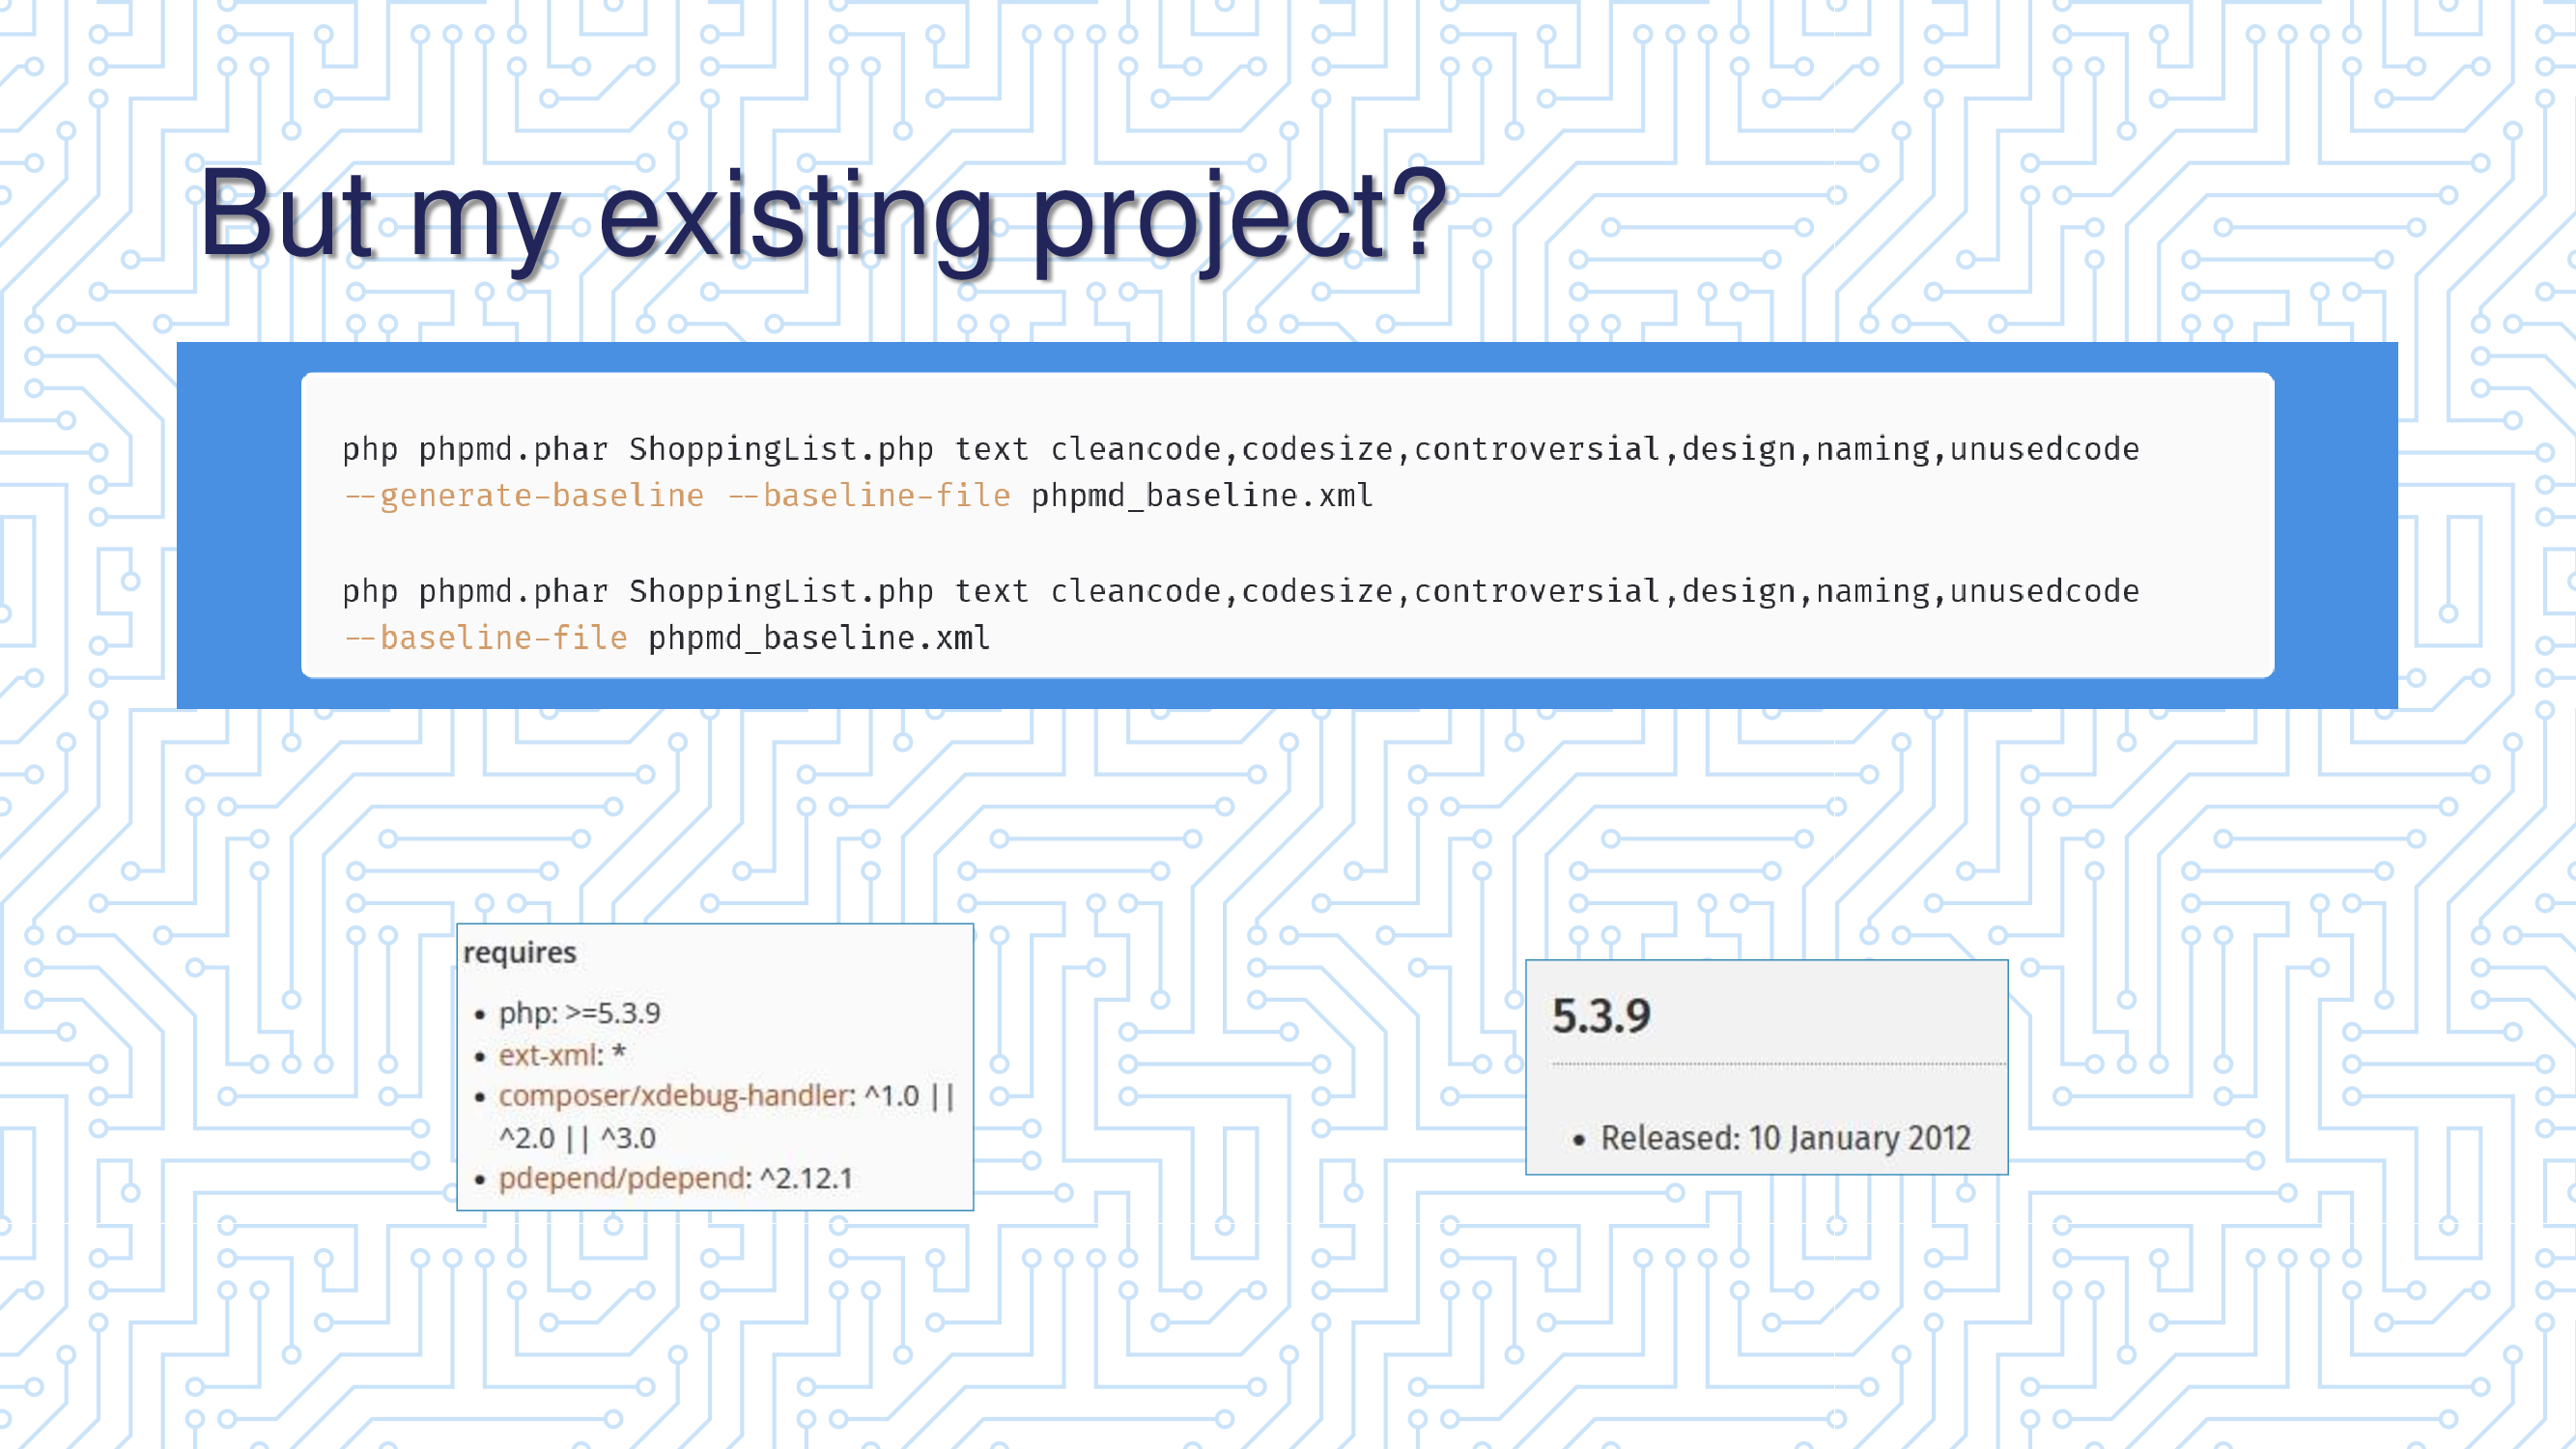Click phpmd_baseline.xml ending the second command
This screenshot has width=2576, height=1449.
point(819,638)
